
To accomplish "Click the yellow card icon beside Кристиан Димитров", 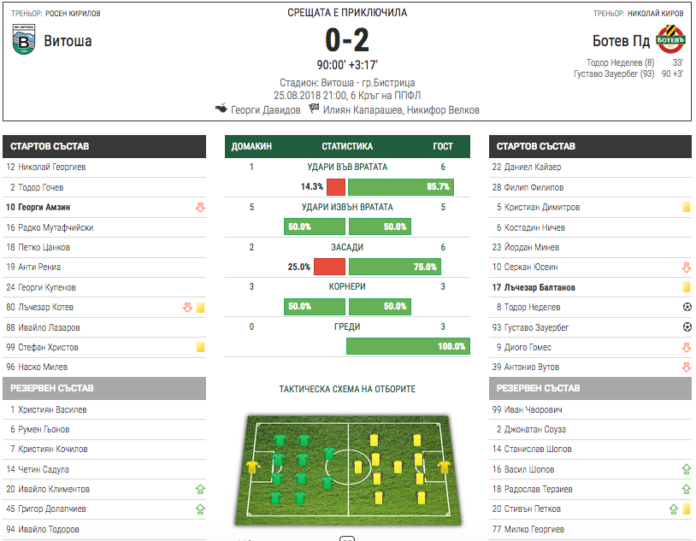I will click(686, 207).
